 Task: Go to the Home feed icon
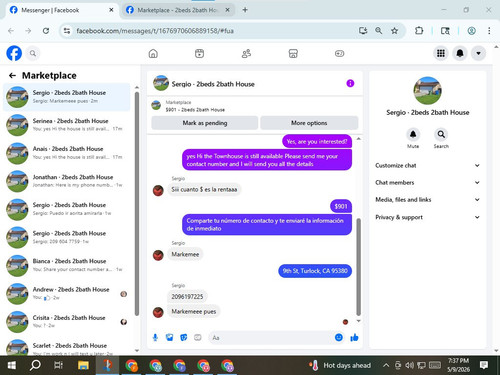(153, 53)
